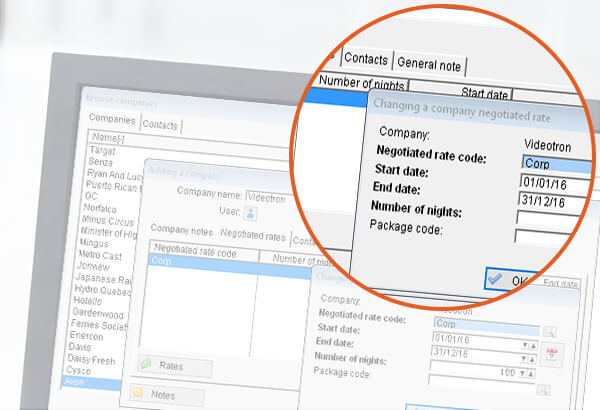The image size is (600, 410).
Task: Click Start date up arrow in lower dialog
Action: [533, 346]
